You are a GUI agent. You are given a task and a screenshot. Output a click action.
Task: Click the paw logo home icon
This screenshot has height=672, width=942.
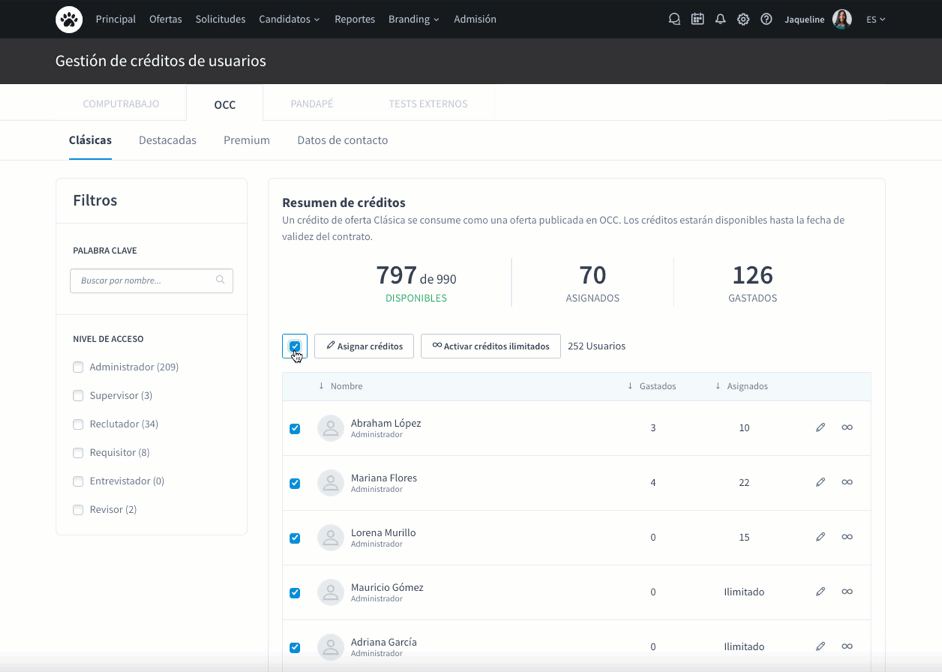[69, 19]
